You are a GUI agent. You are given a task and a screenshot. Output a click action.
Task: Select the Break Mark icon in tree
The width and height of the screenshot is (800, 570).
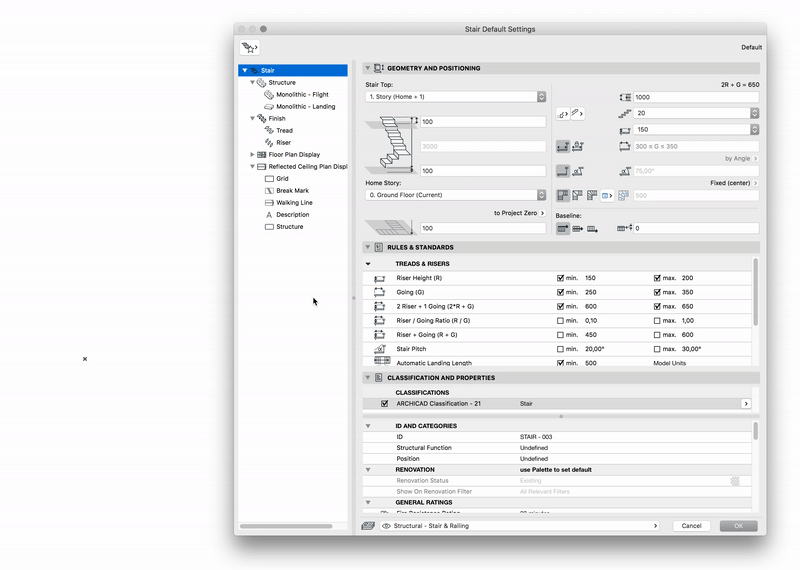click(x=269, y=190)
